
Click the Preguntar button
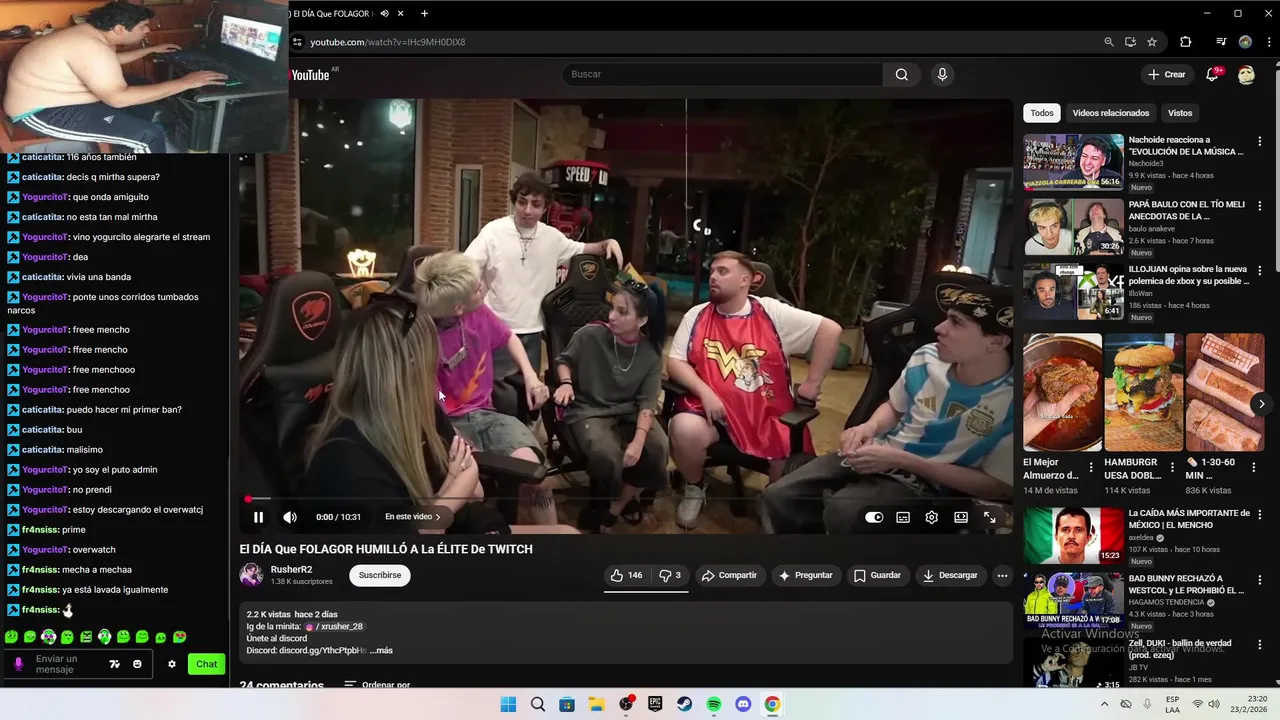[805, 575]
